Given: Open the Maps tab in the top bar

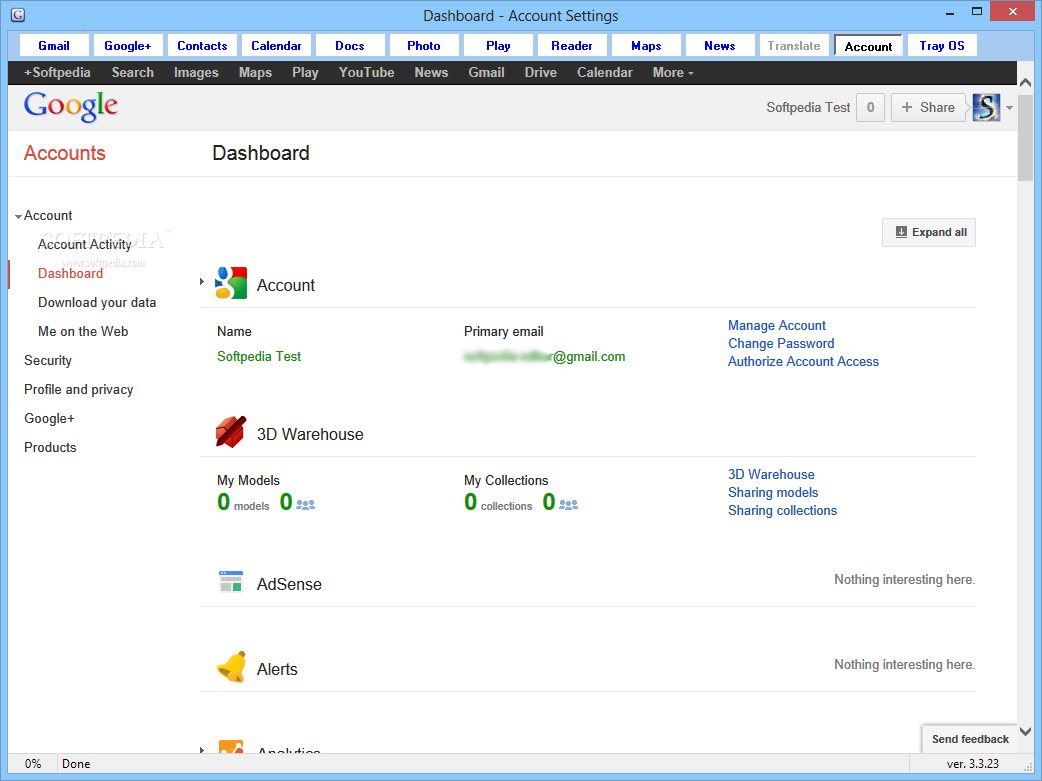Looking at the screenshot, I should point(646,46).
